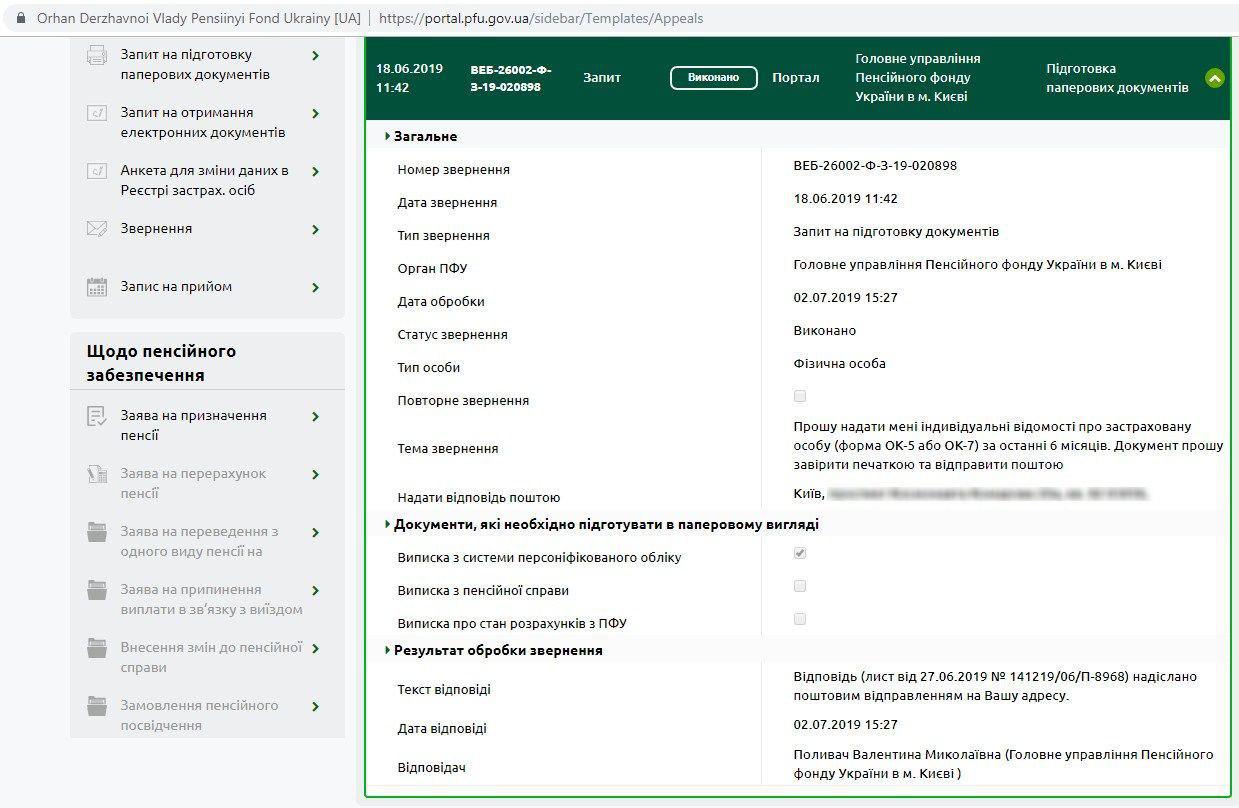Click the Виконано status button

pos(714,78)
